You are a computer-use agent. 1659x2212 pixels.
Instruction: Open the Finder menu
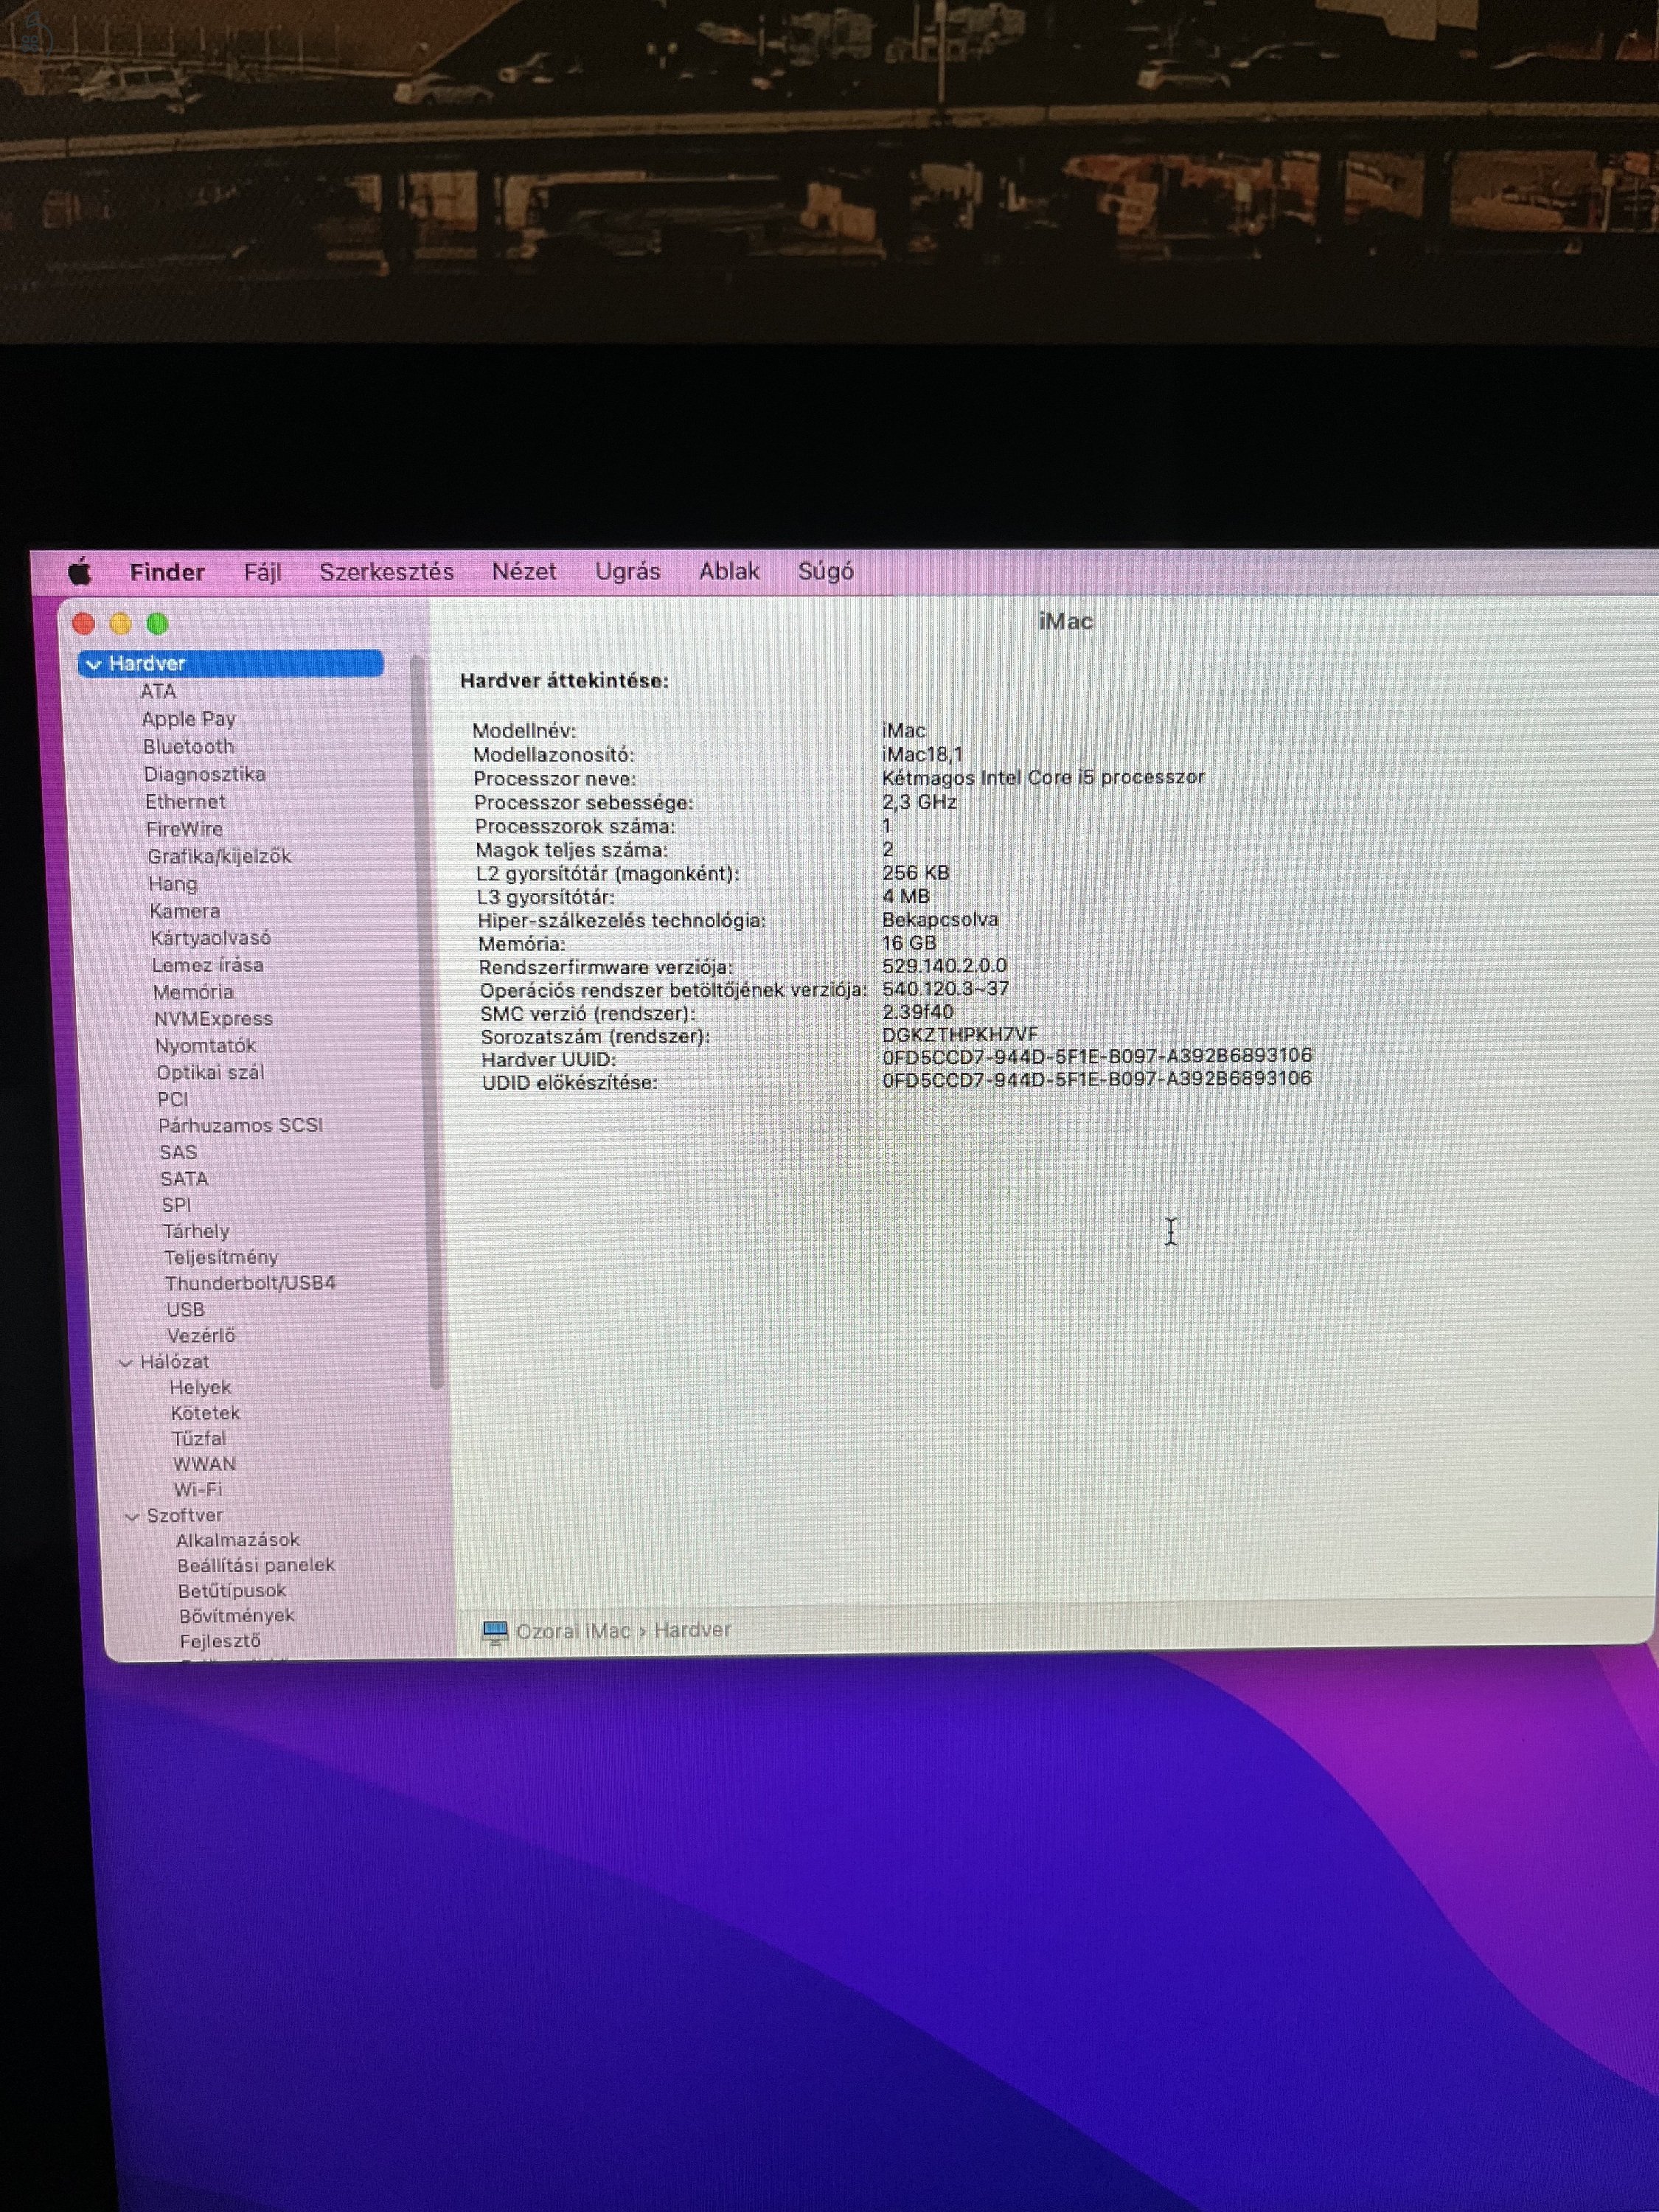167,572
